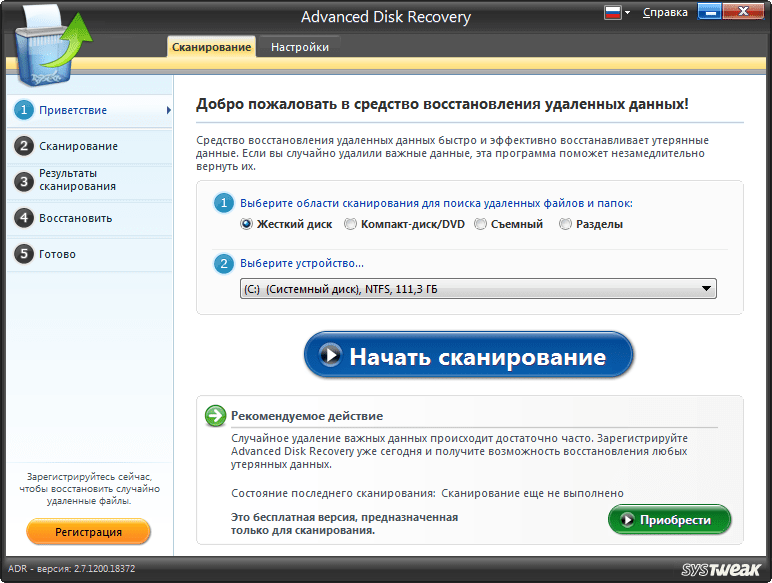Select step 2 Сканирование in the sidebar
This screenshot has height=583, width=772.
click(90, 146)
